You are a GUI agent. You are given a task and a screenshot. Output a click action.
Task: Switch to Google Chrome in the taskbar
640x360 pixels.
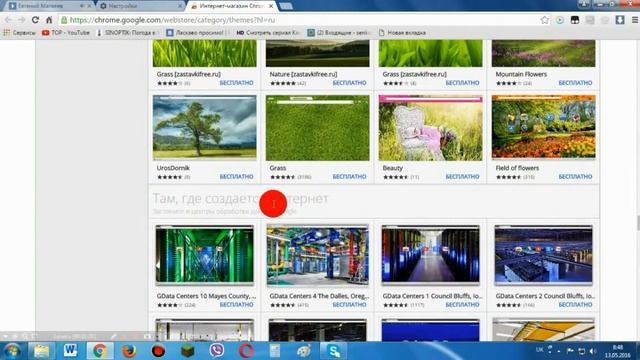tap(100, 351)
